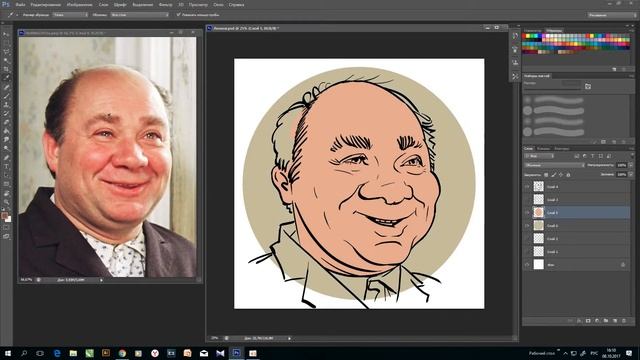Lock transparent pixels of the layer
Screen dimensions: 640x360
point(546,175)
